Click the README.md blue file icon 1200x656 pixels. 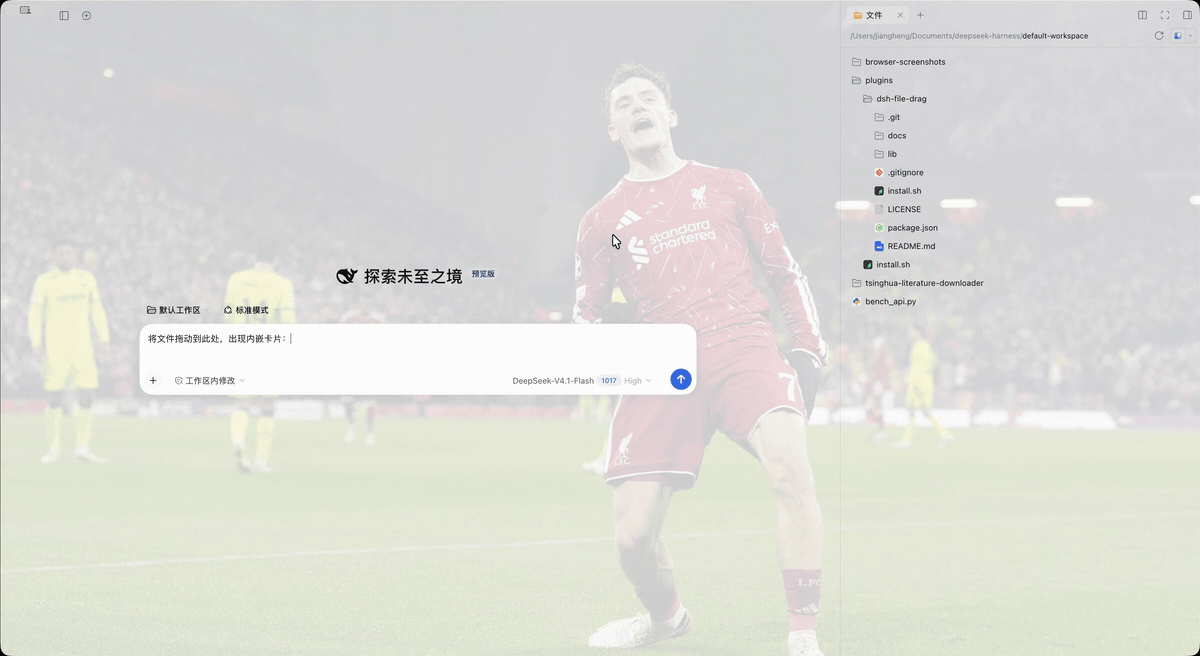tap(879, 246)
